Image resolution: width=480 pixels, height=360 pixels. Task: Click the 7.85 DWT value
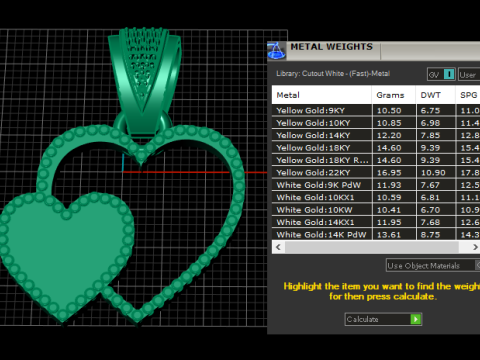430,135
